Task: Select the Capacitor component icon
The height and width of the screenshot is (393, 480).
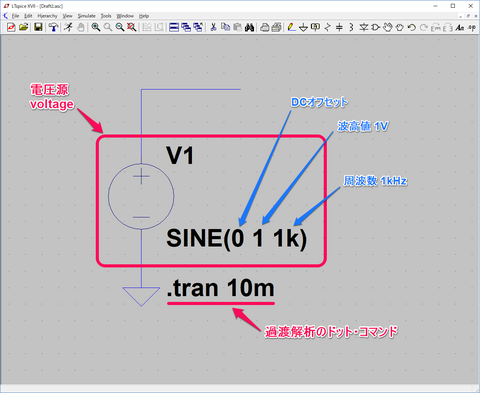Action: point(339,27)
